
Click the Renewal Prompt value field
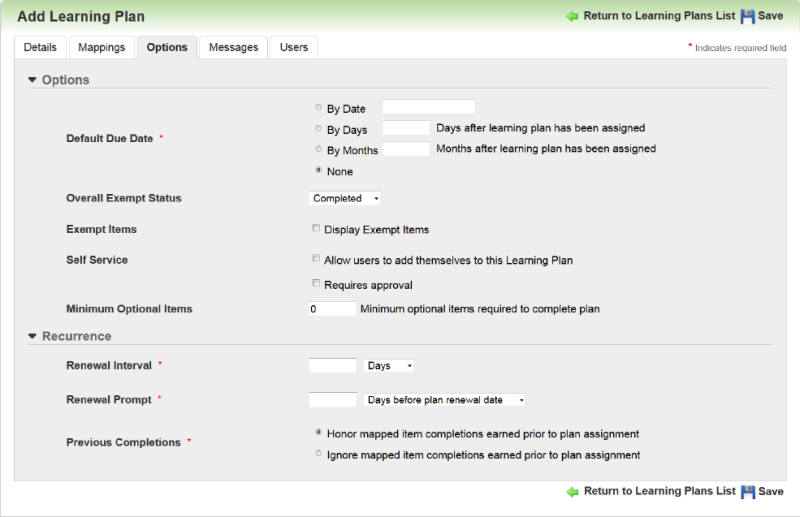click(x=332, y=400)
